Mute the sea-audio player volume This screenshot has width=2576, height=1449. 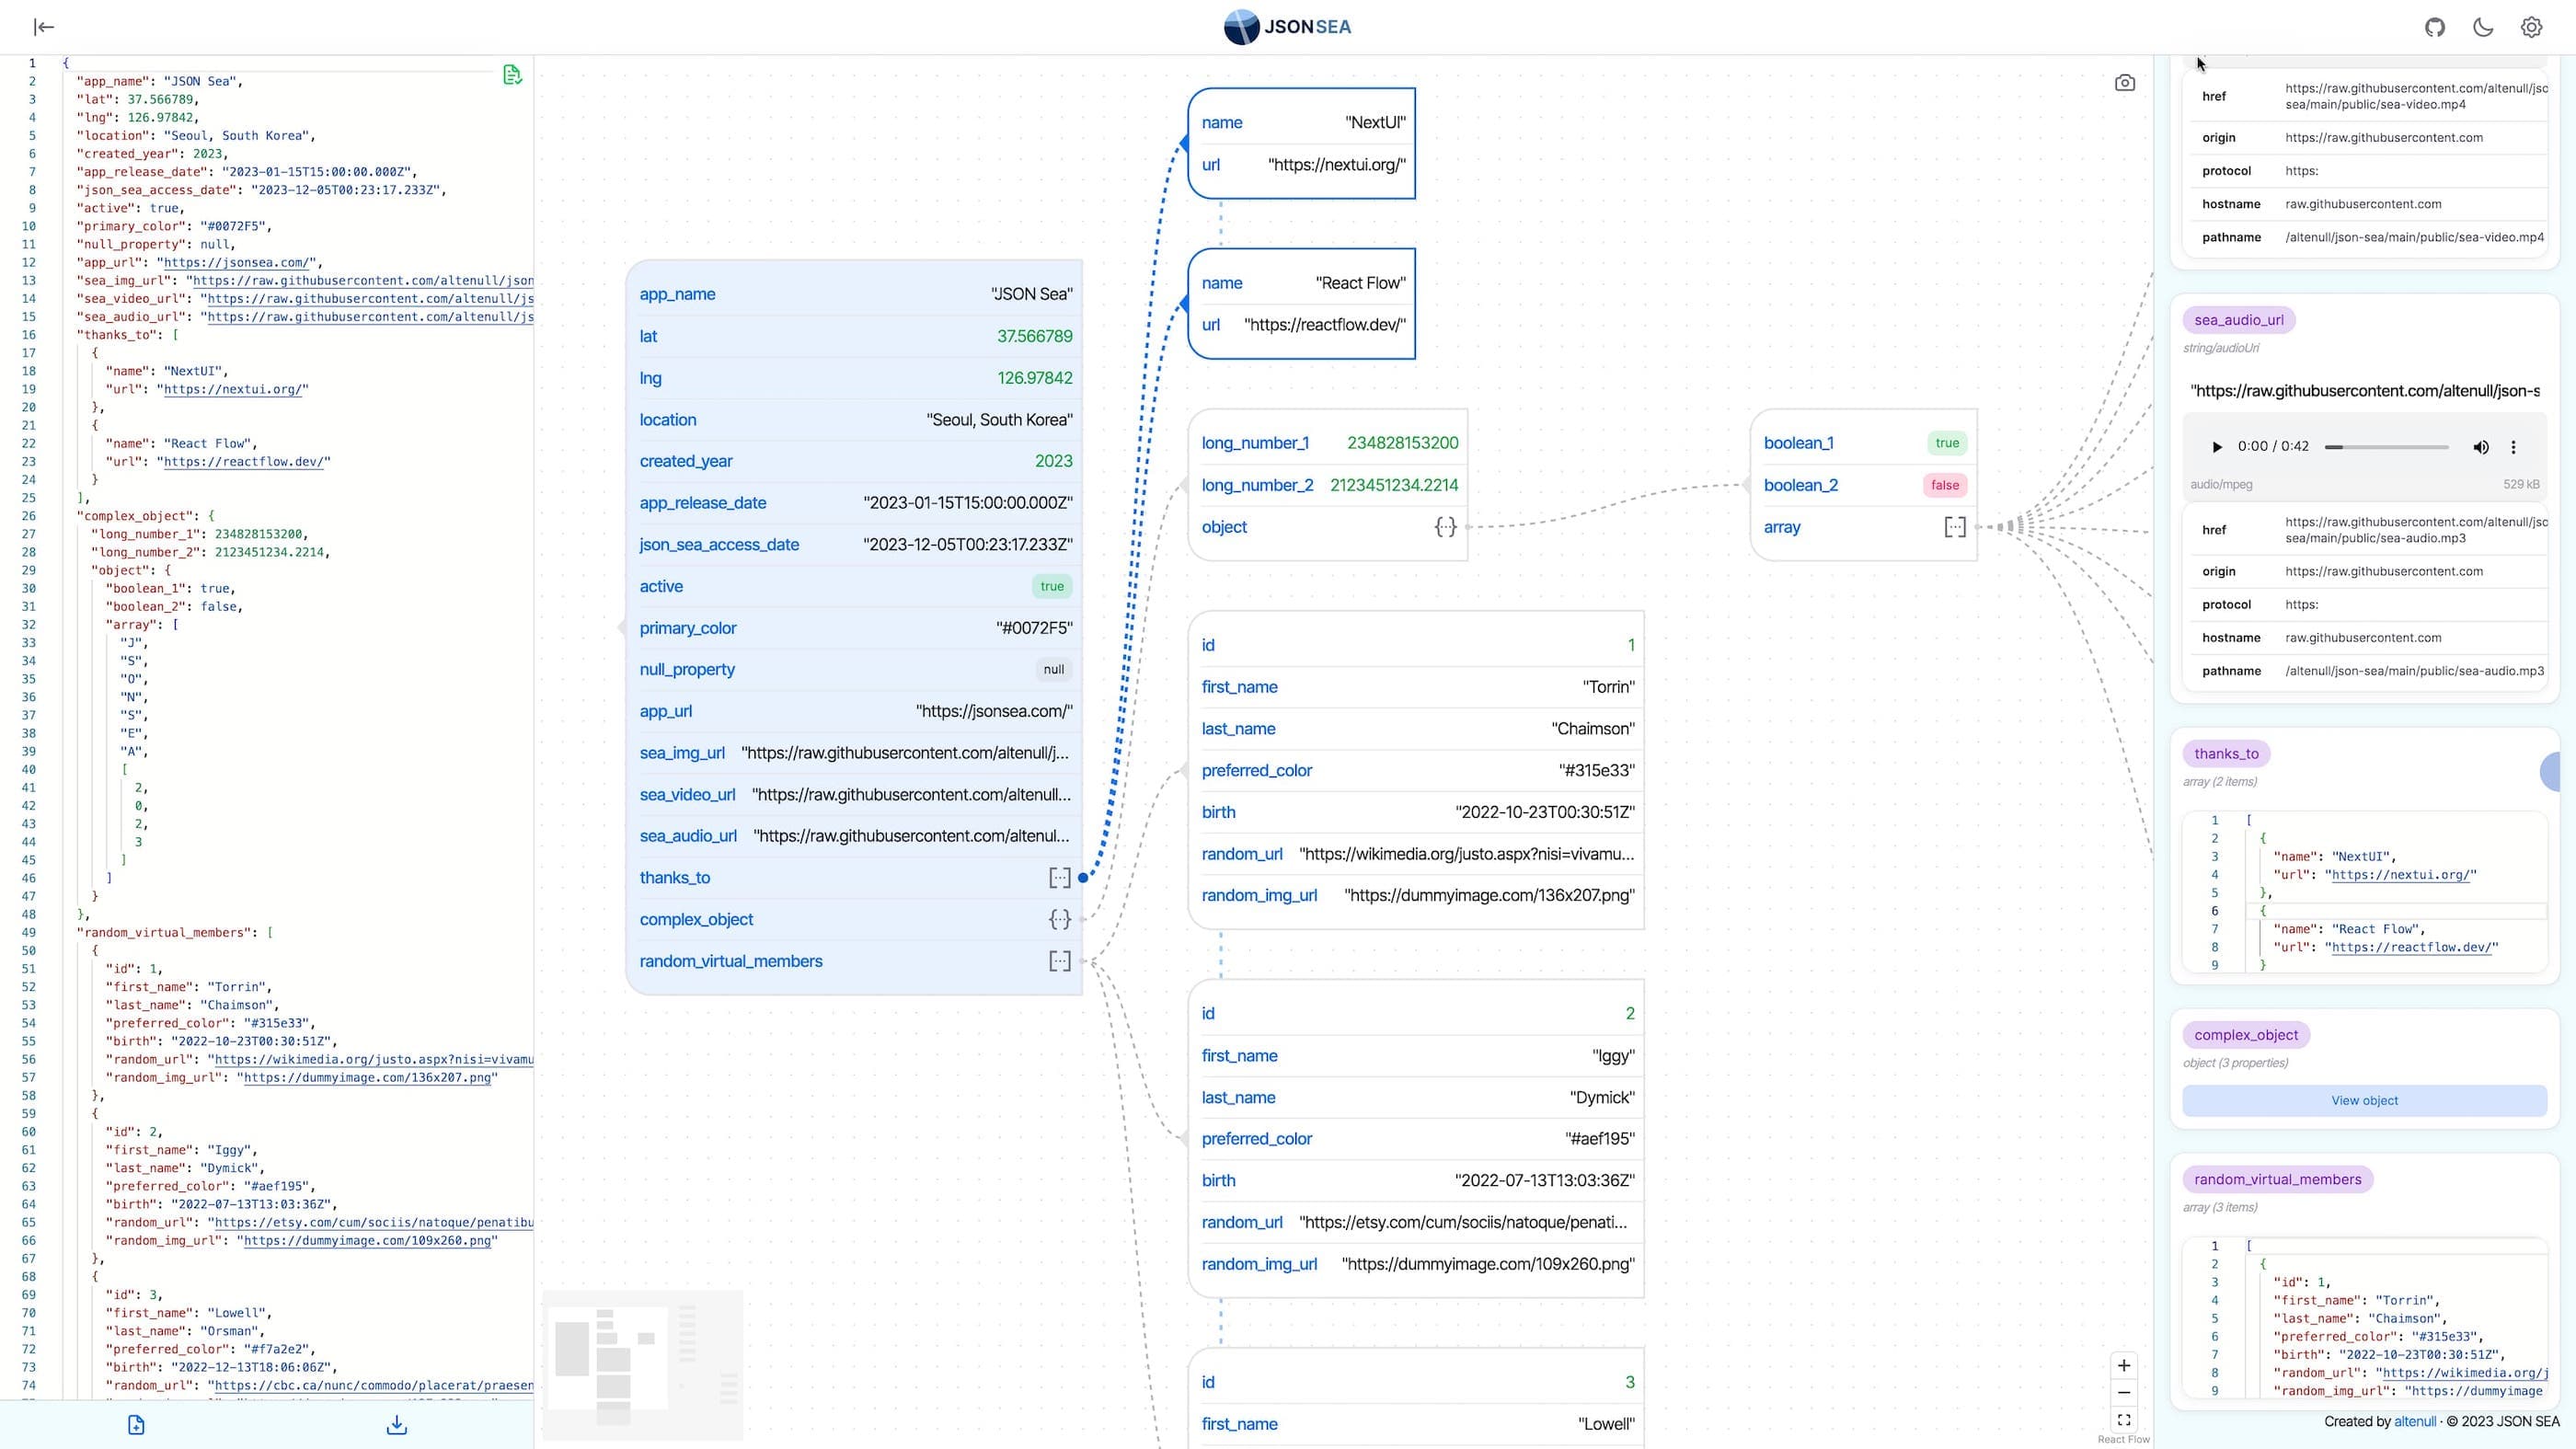coord(2481,447)
